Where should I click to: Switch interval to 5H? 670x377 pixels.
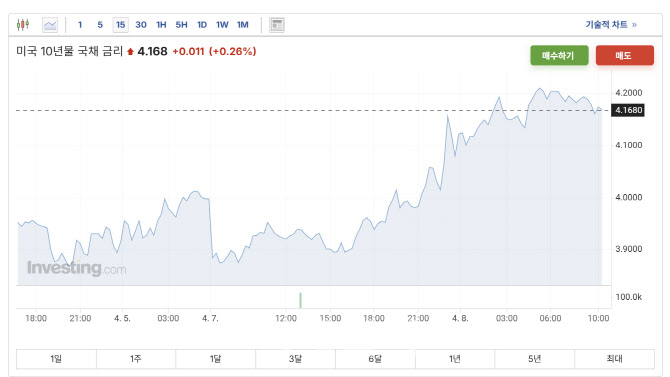click(x=182, y=25)
